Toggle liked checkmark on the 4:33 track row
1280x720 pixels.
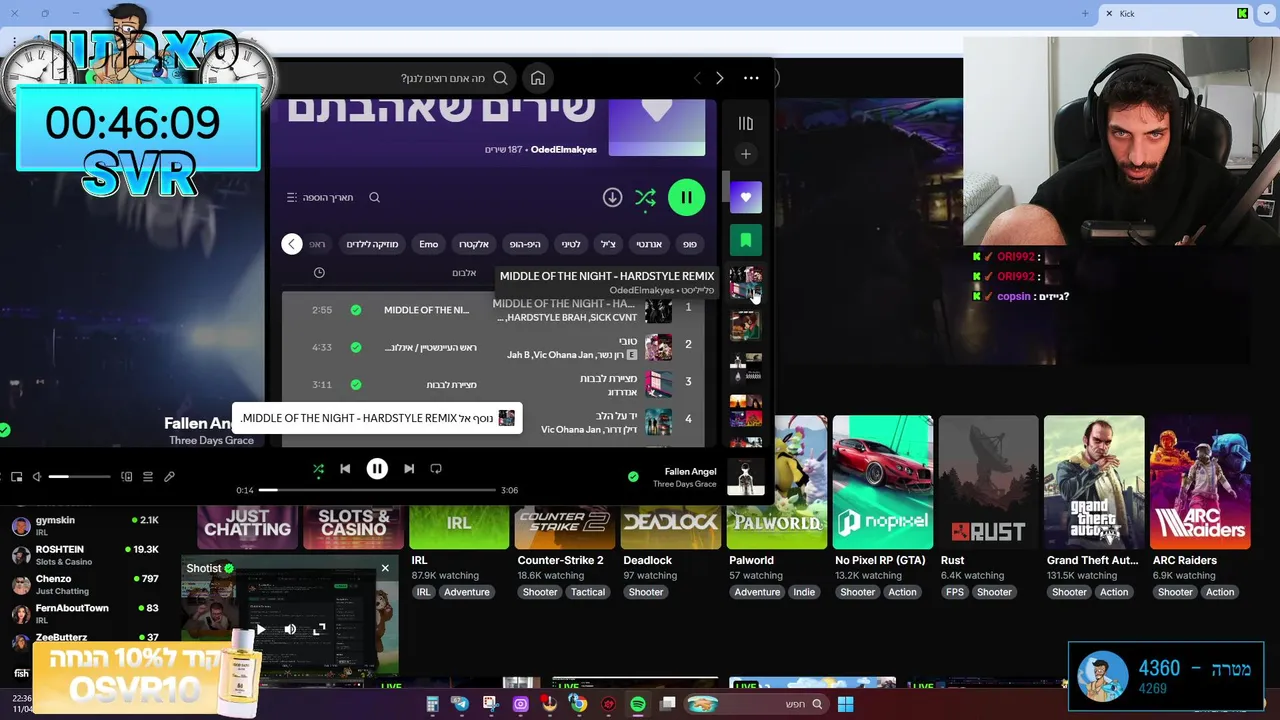355,347
